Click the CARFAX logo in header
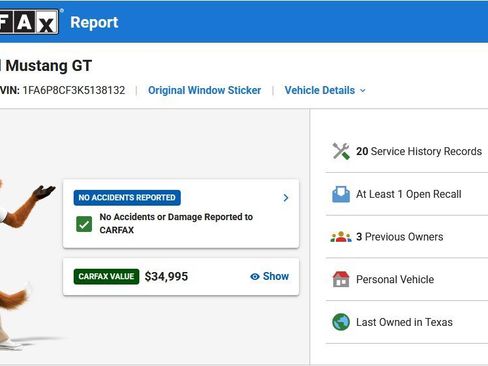The height and width of the screenshot is (366, 488). click(29, 22)
